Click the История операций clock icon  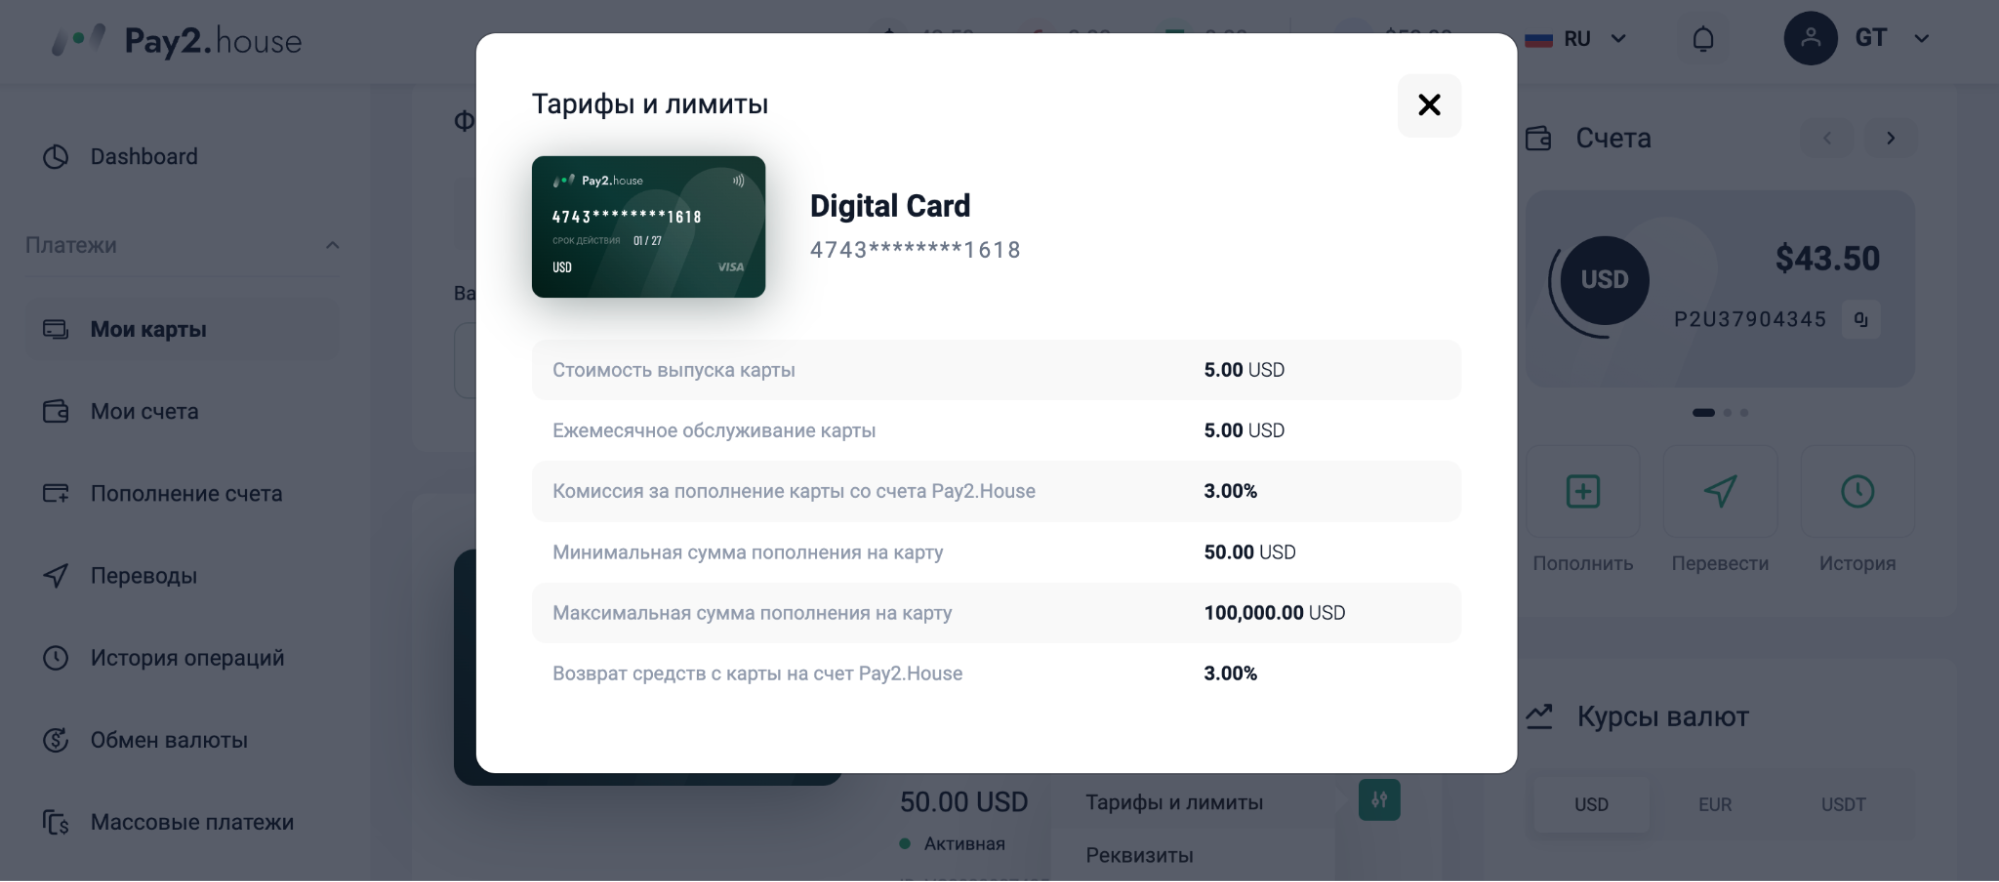(x=56, y=658)
